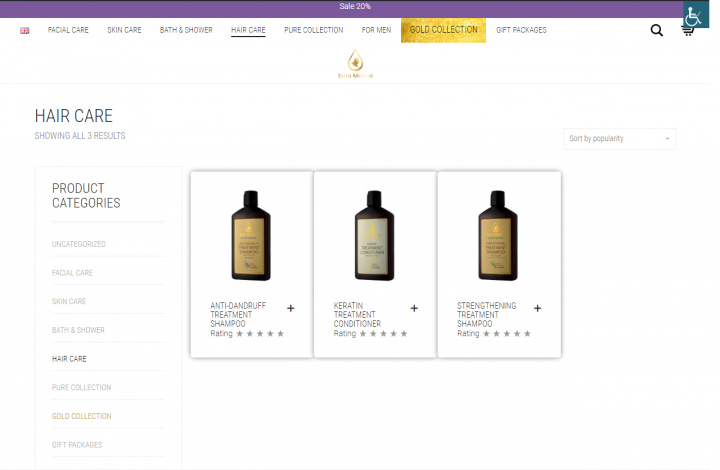The width and height of the screenshot is (720, 470).
Task: Click the star rating of Keratin Conditioner
Action: point(383,334)
